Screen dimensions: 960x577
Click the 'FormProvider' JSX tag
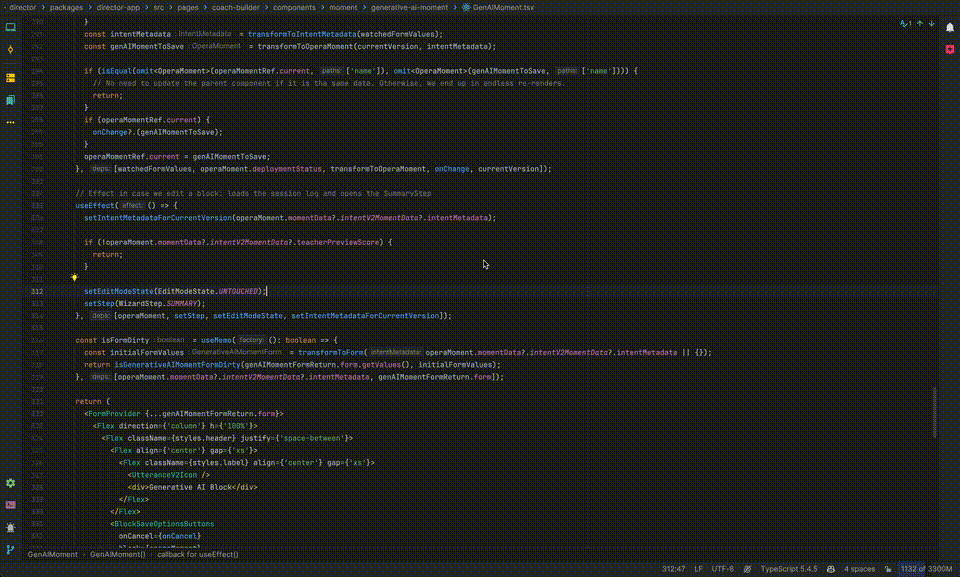pos(114,414)
